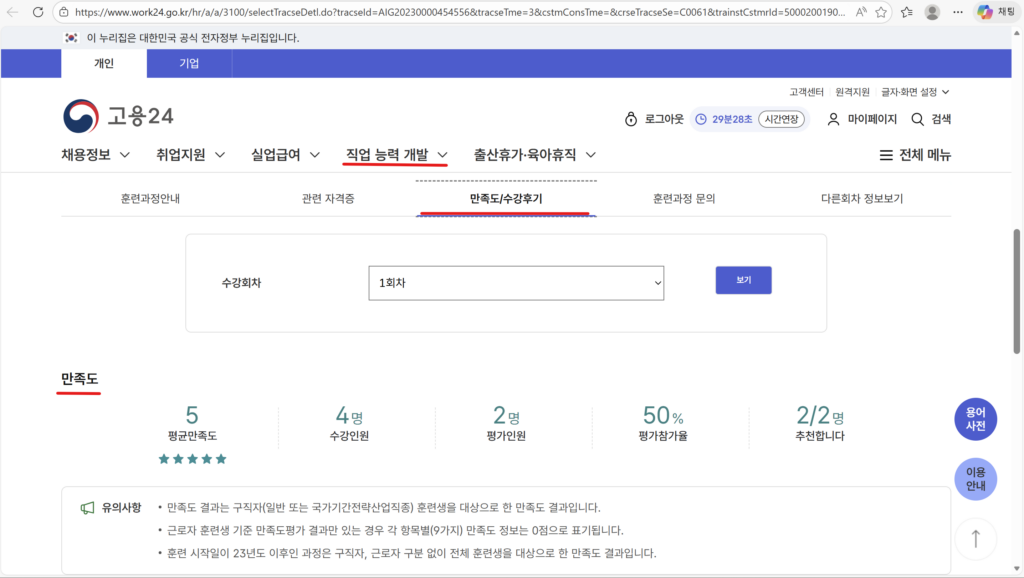Click the 고용24 logo

click(117, 116)
